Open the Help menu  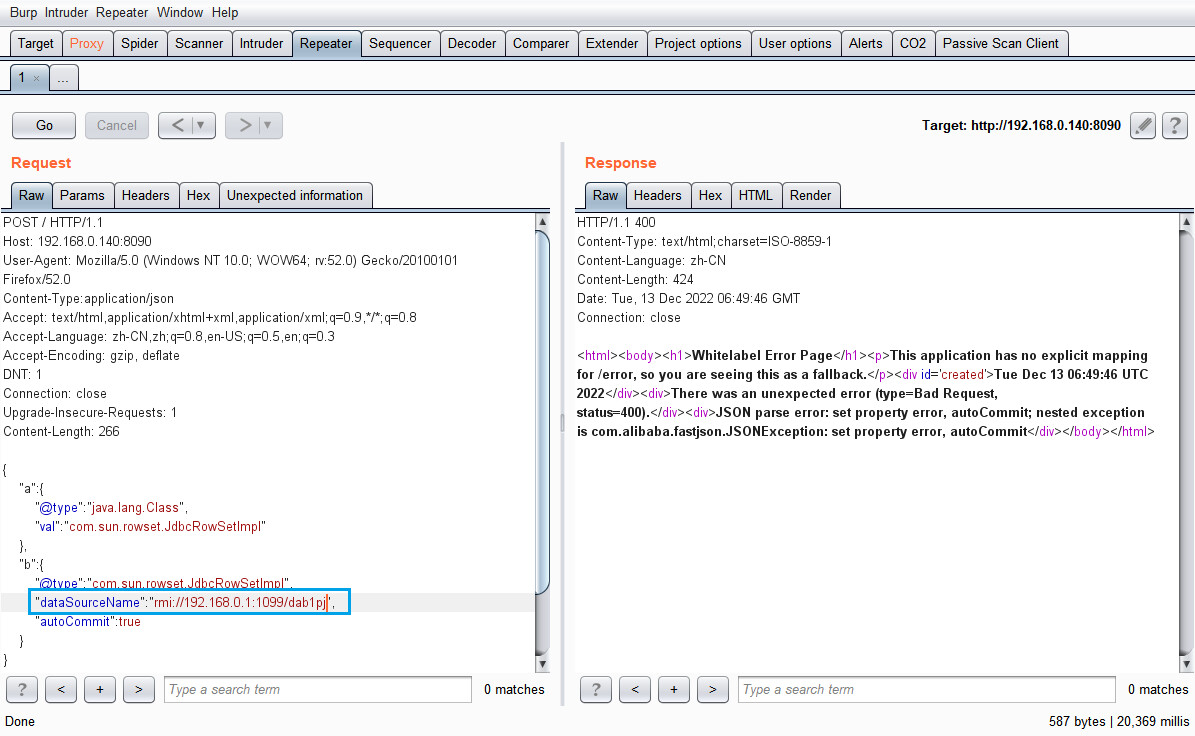(225, 12)
